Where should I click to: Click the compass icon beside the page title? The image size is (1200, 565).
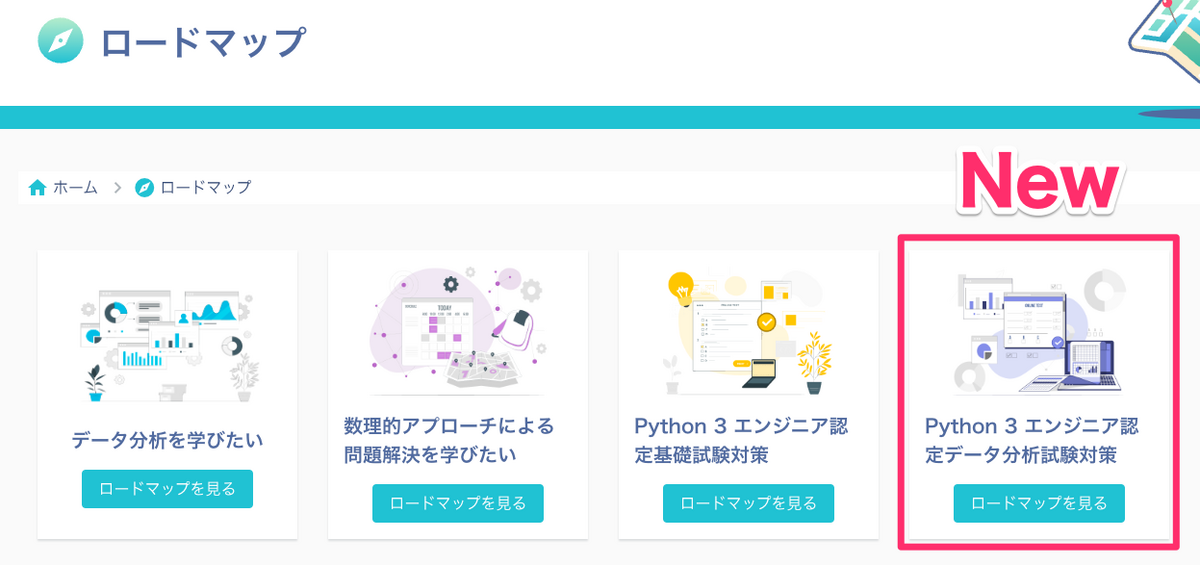click(x=60, y=42)
